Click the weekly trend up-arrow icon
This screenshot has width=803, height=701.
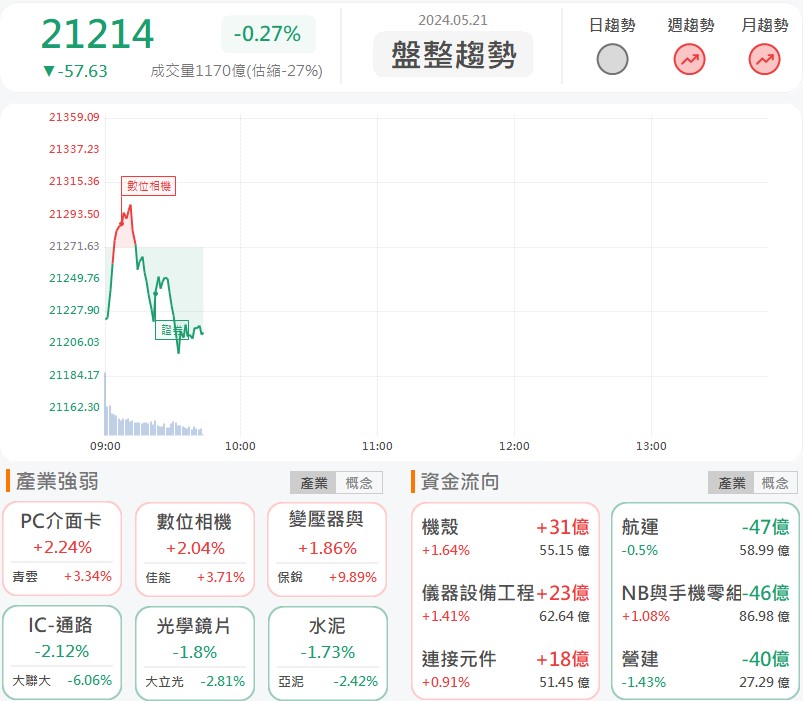pyautogui.click(x=689, y=60)
